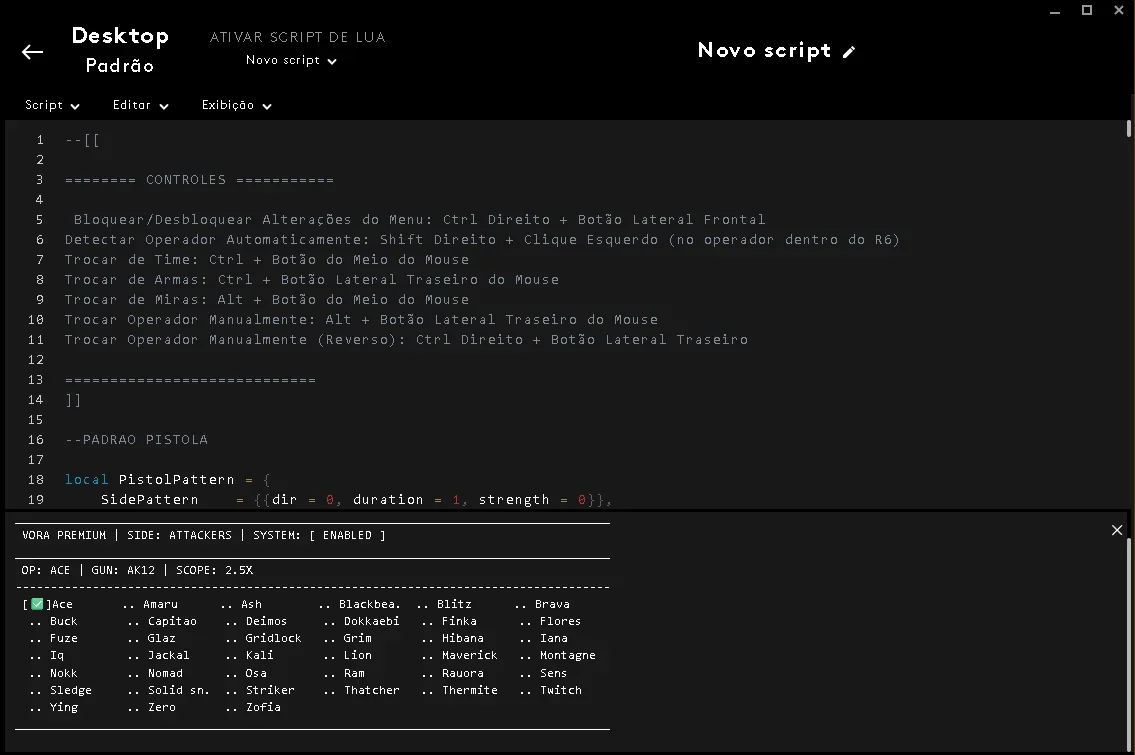Click SIDE: ATTACKERS in console
Viewport: 1135px width, 755px height.
[x=180, y=535]
